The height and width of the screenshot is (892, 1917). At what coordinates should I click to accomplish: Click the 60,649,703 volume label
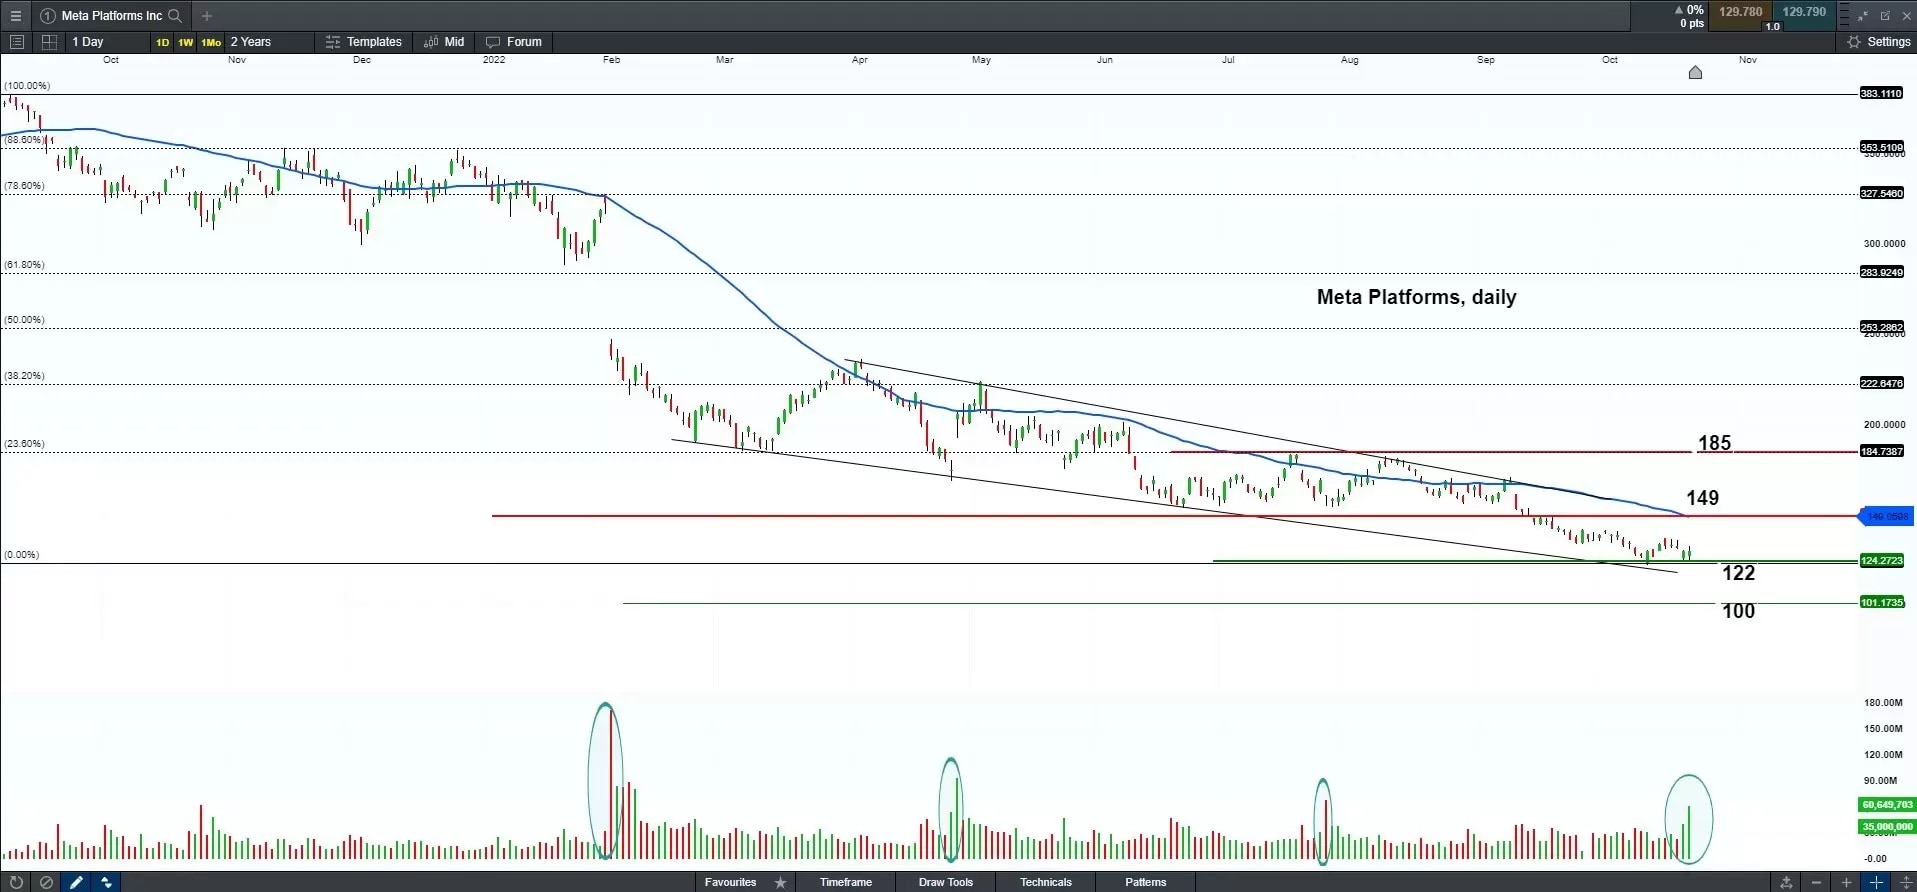click(1887, 804)
